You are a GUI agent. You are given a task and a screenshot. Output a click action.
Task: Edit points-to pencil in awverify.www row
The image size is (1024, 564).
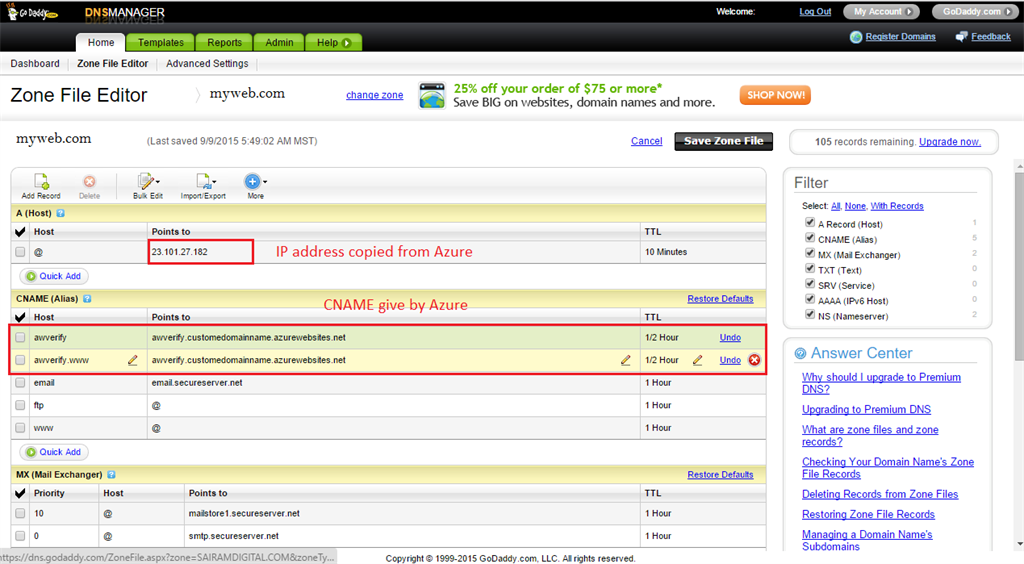click(626, 360)
